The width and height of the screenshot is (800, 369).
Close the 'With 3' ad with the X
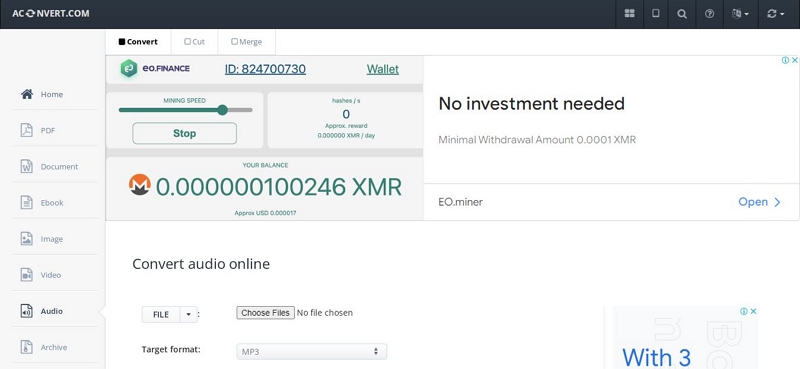[x=753, y=311]
